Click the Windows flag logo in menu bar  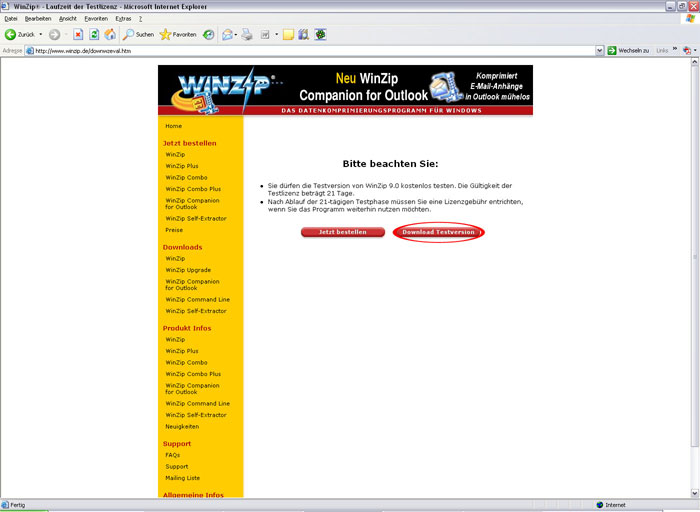[691, 18]
